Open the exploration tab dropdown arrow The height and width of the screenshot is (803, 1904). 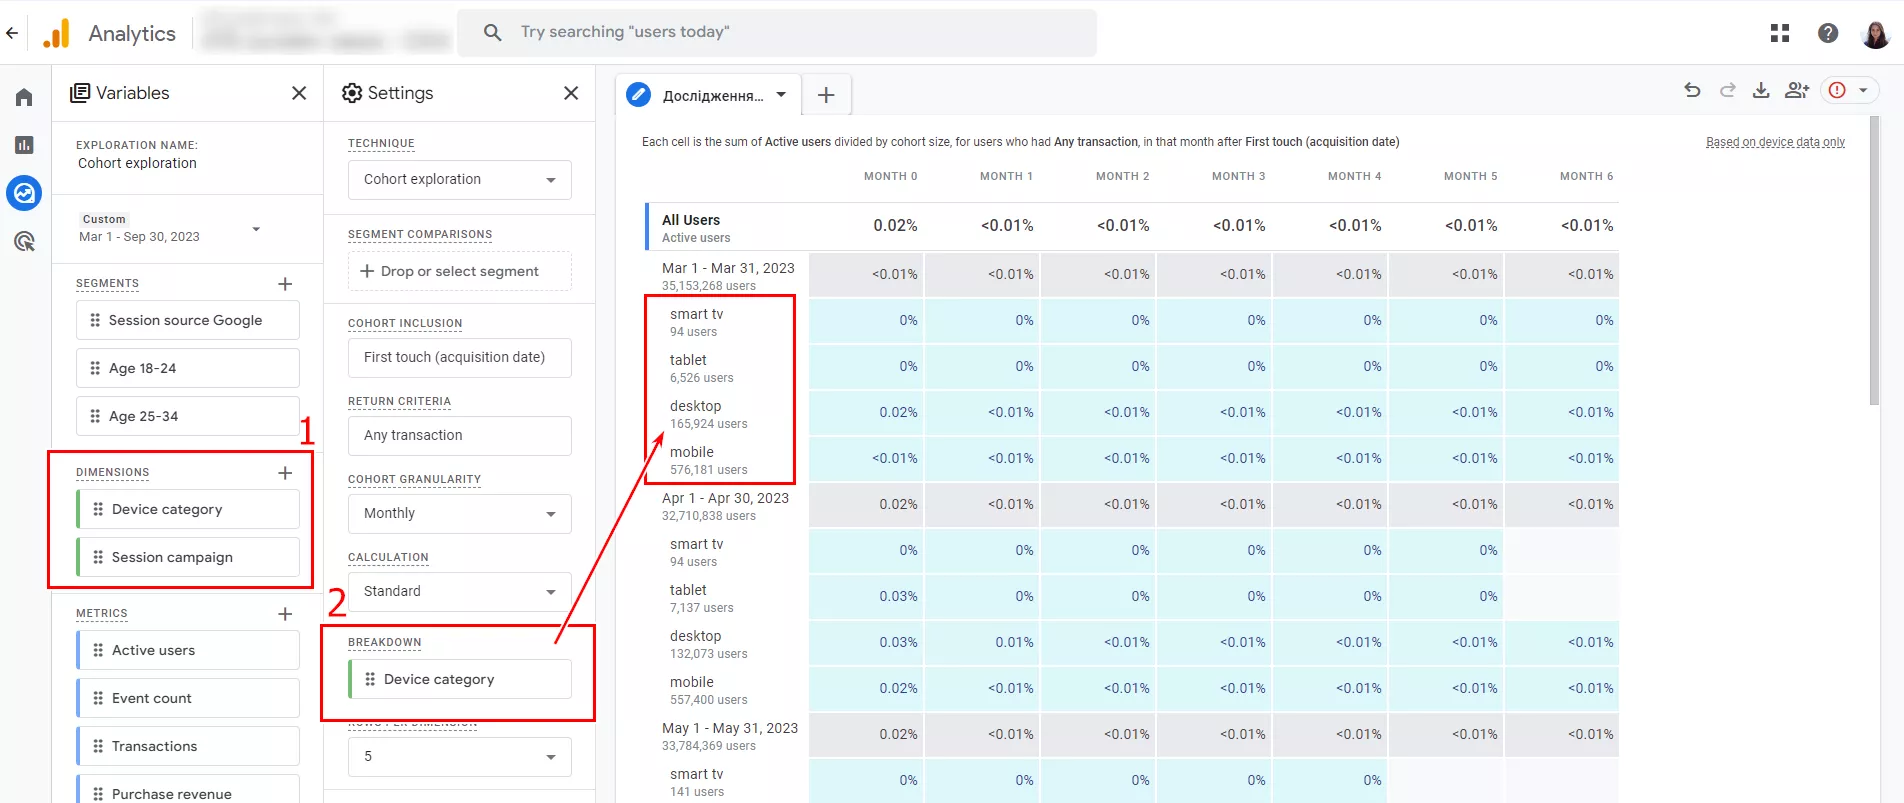coord(781,95)
